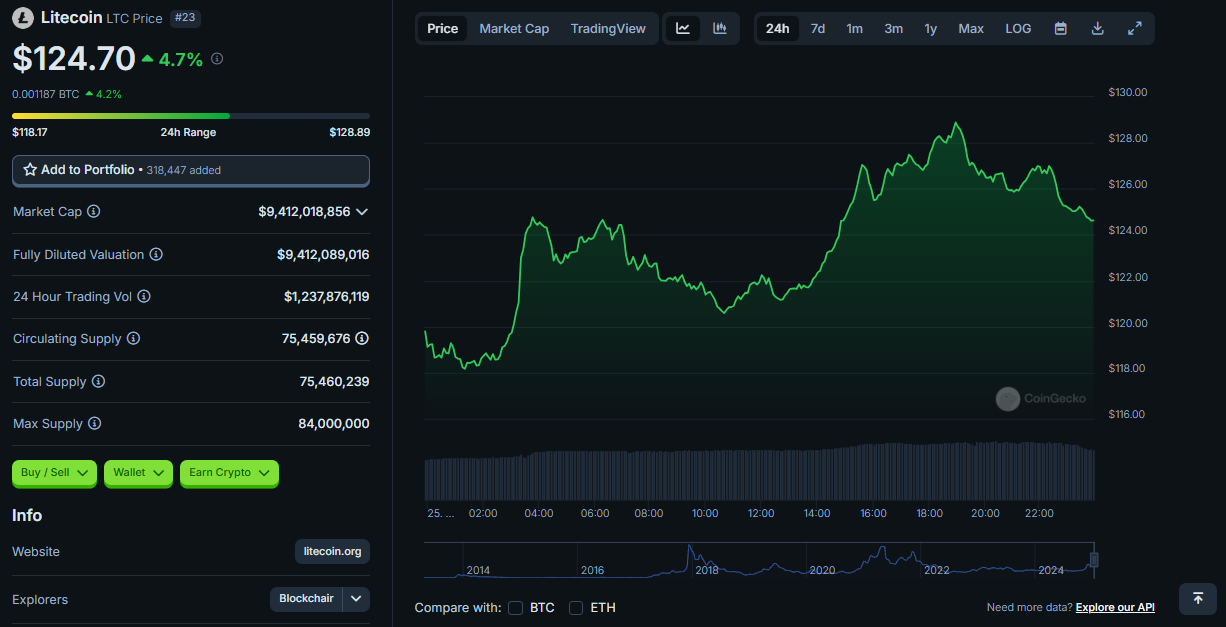Show Total Supply info icon

click(99, 382)
